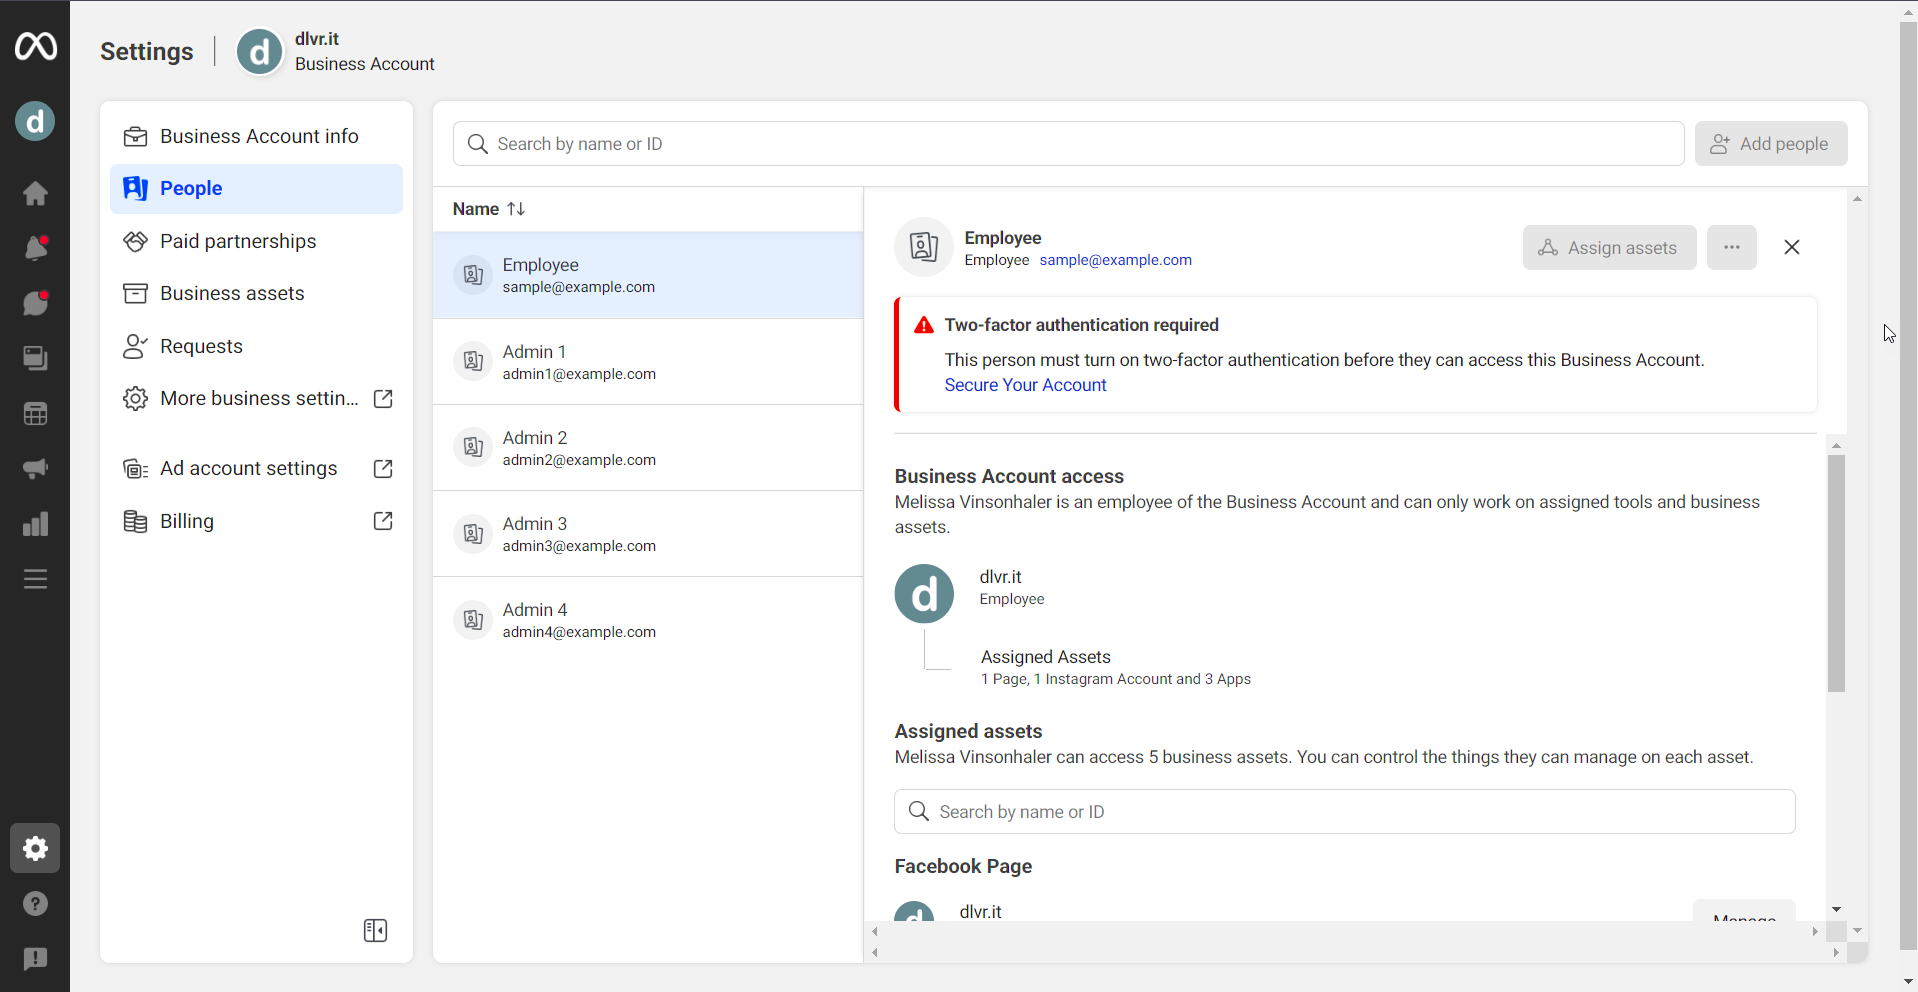Open Inbox chat bubble icon
Screen dimensions: 1918x992
coord(35,303)
